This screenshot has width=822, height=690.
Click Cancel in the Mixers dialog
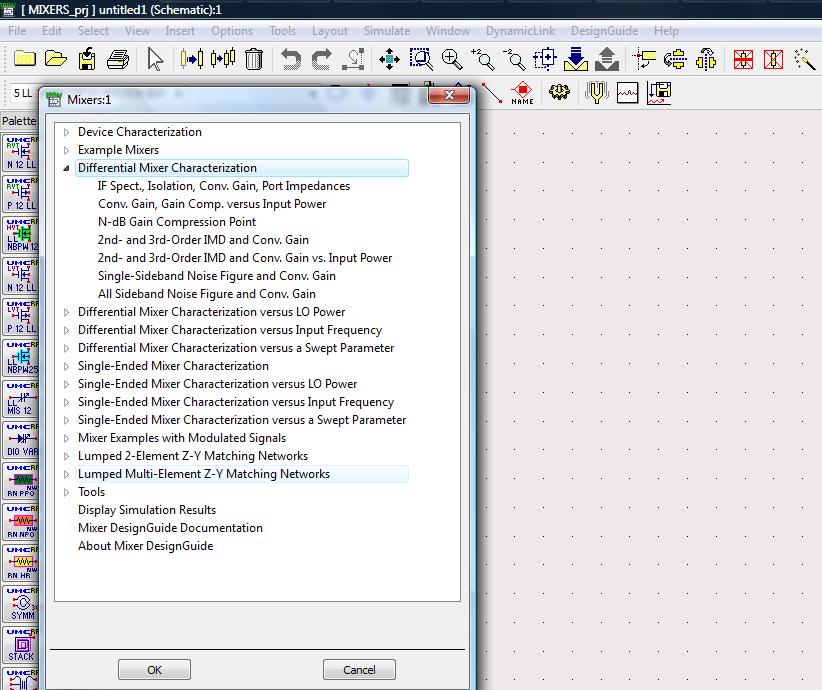coord(359,670)
